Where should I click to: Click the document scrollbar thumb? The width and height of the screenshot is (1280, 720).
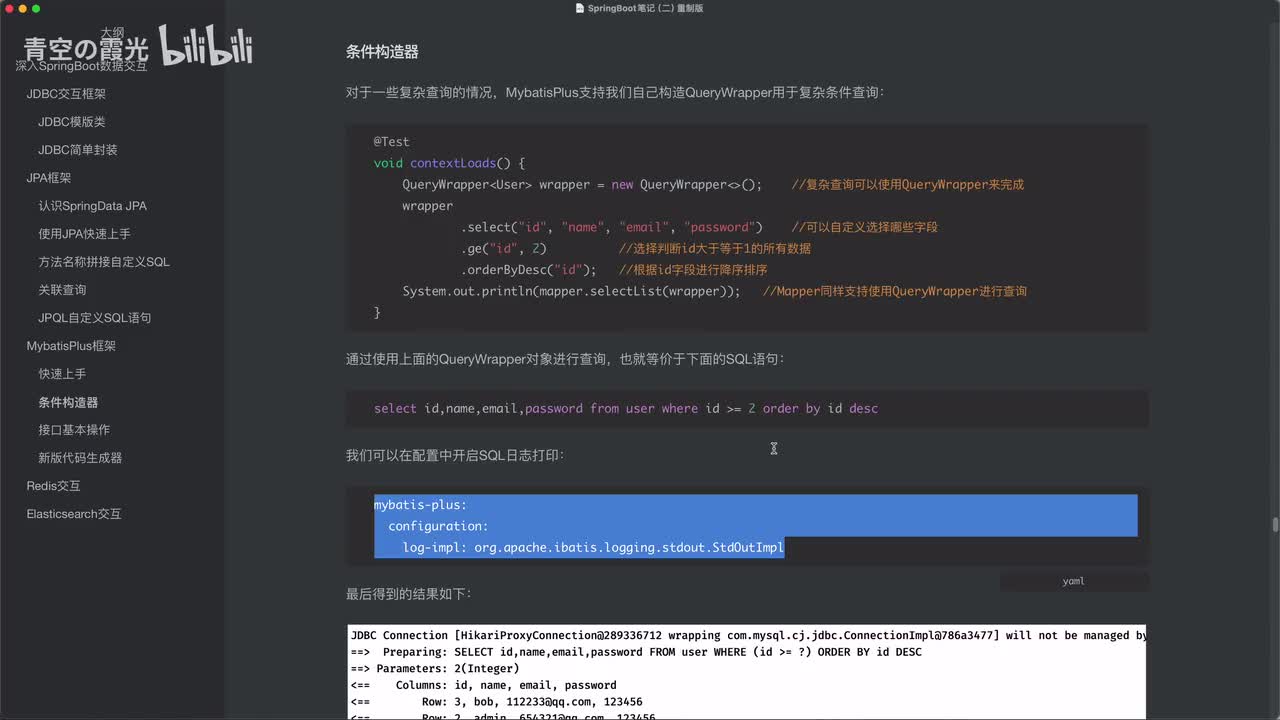click(x=1275, y=525)
